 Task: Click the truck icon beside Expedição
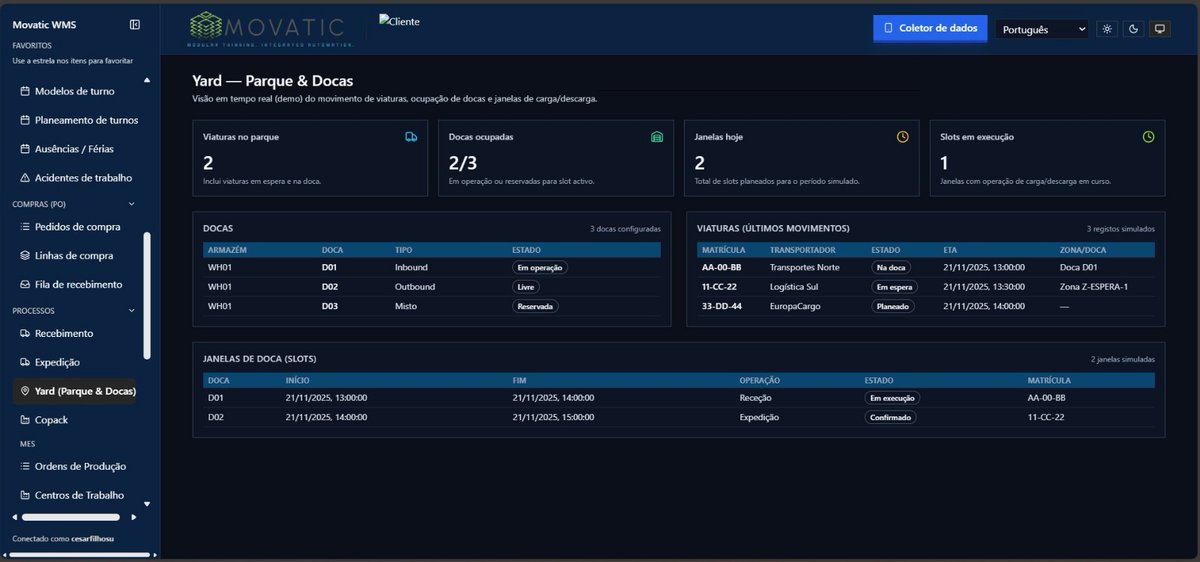point(25,362)
